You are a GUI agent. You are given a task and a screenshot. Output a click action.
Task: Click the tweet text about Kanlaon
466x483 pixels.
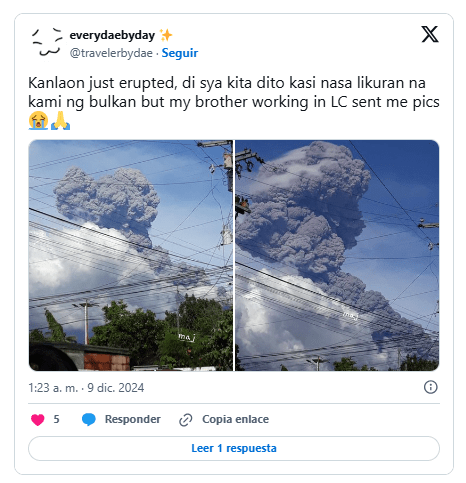[234, 92]
